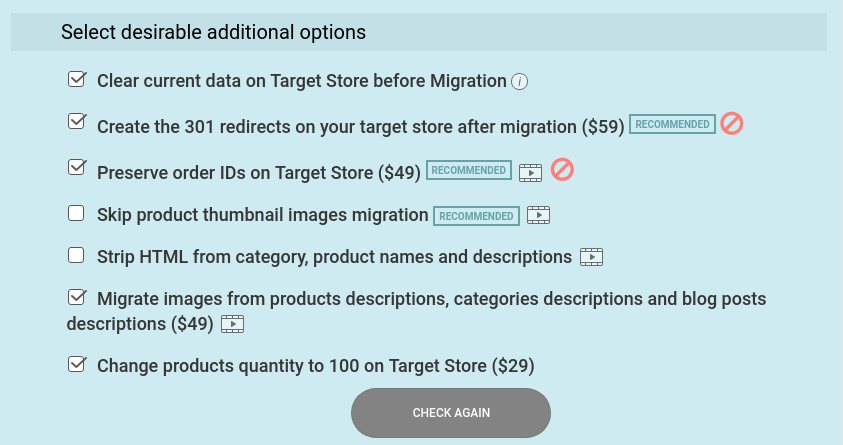The width and height of the screenshot is (843, 445).
Task: Click the Check Again button
Action: [451, 413]
